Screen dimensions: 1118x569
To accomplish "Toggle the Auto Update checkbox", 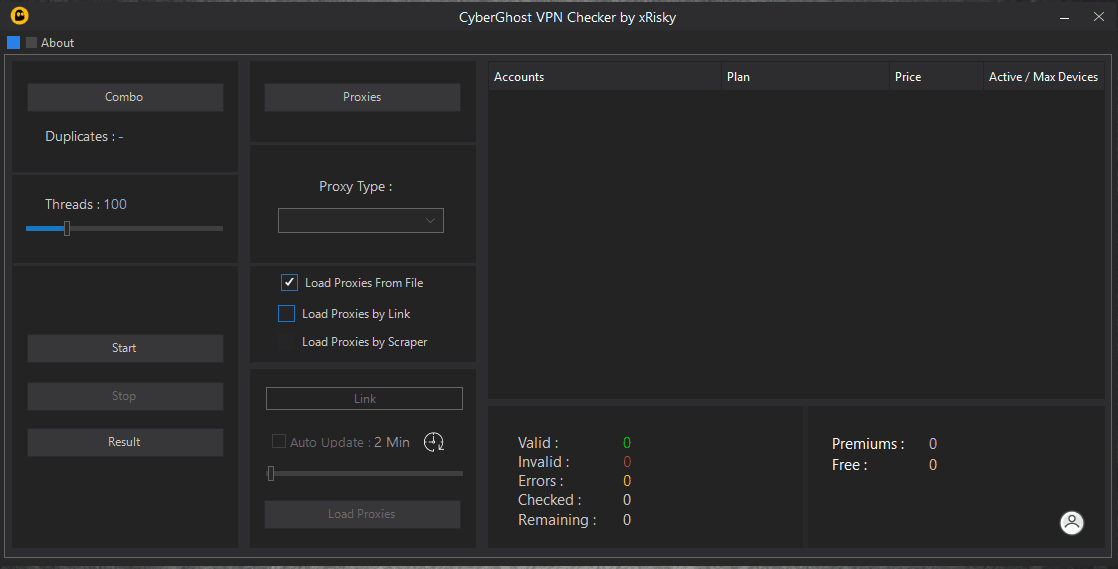I will pos(279,442).
